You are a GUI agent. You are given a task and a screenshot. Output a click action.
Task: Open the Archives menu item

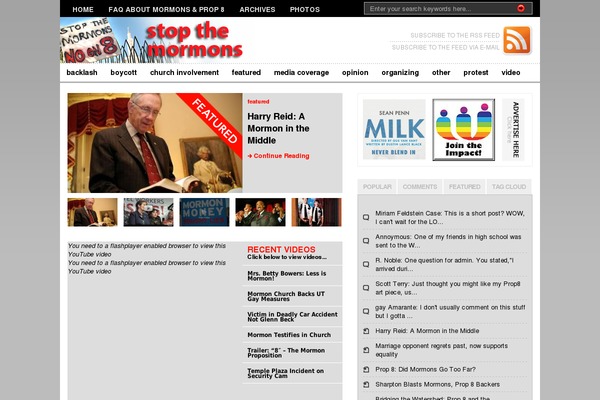click(x=257, y=10)
